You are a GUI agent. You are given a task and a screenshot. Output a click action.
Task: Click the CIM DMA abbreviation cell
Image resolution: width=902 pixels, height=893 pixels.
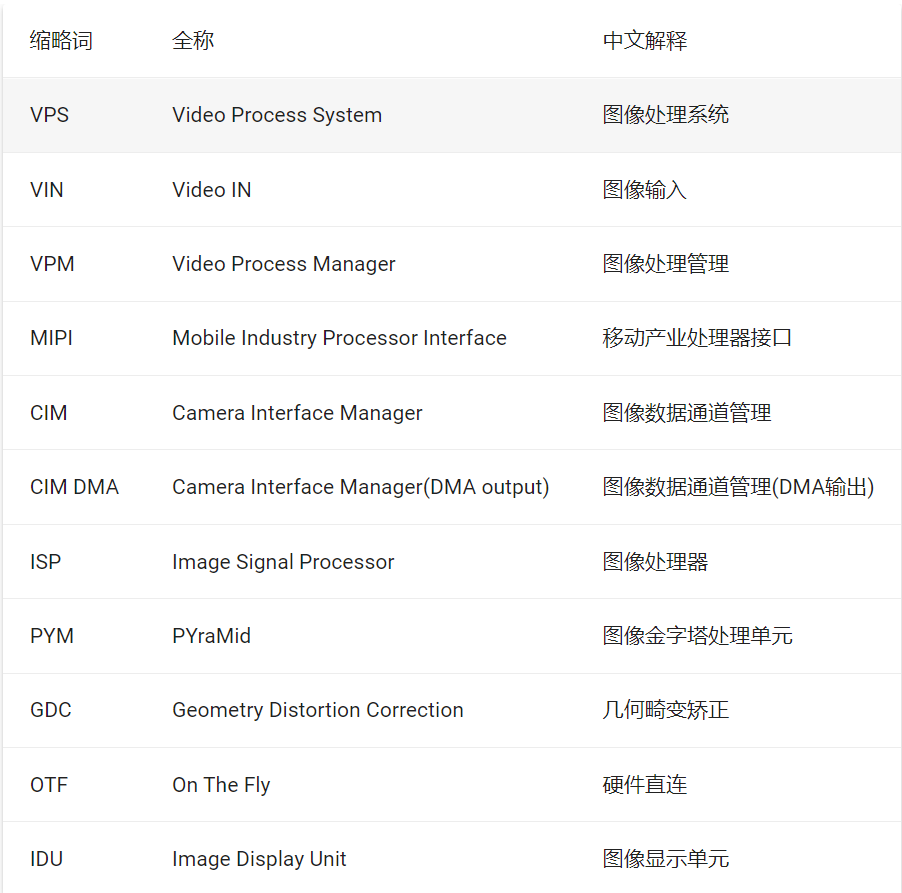75,487
